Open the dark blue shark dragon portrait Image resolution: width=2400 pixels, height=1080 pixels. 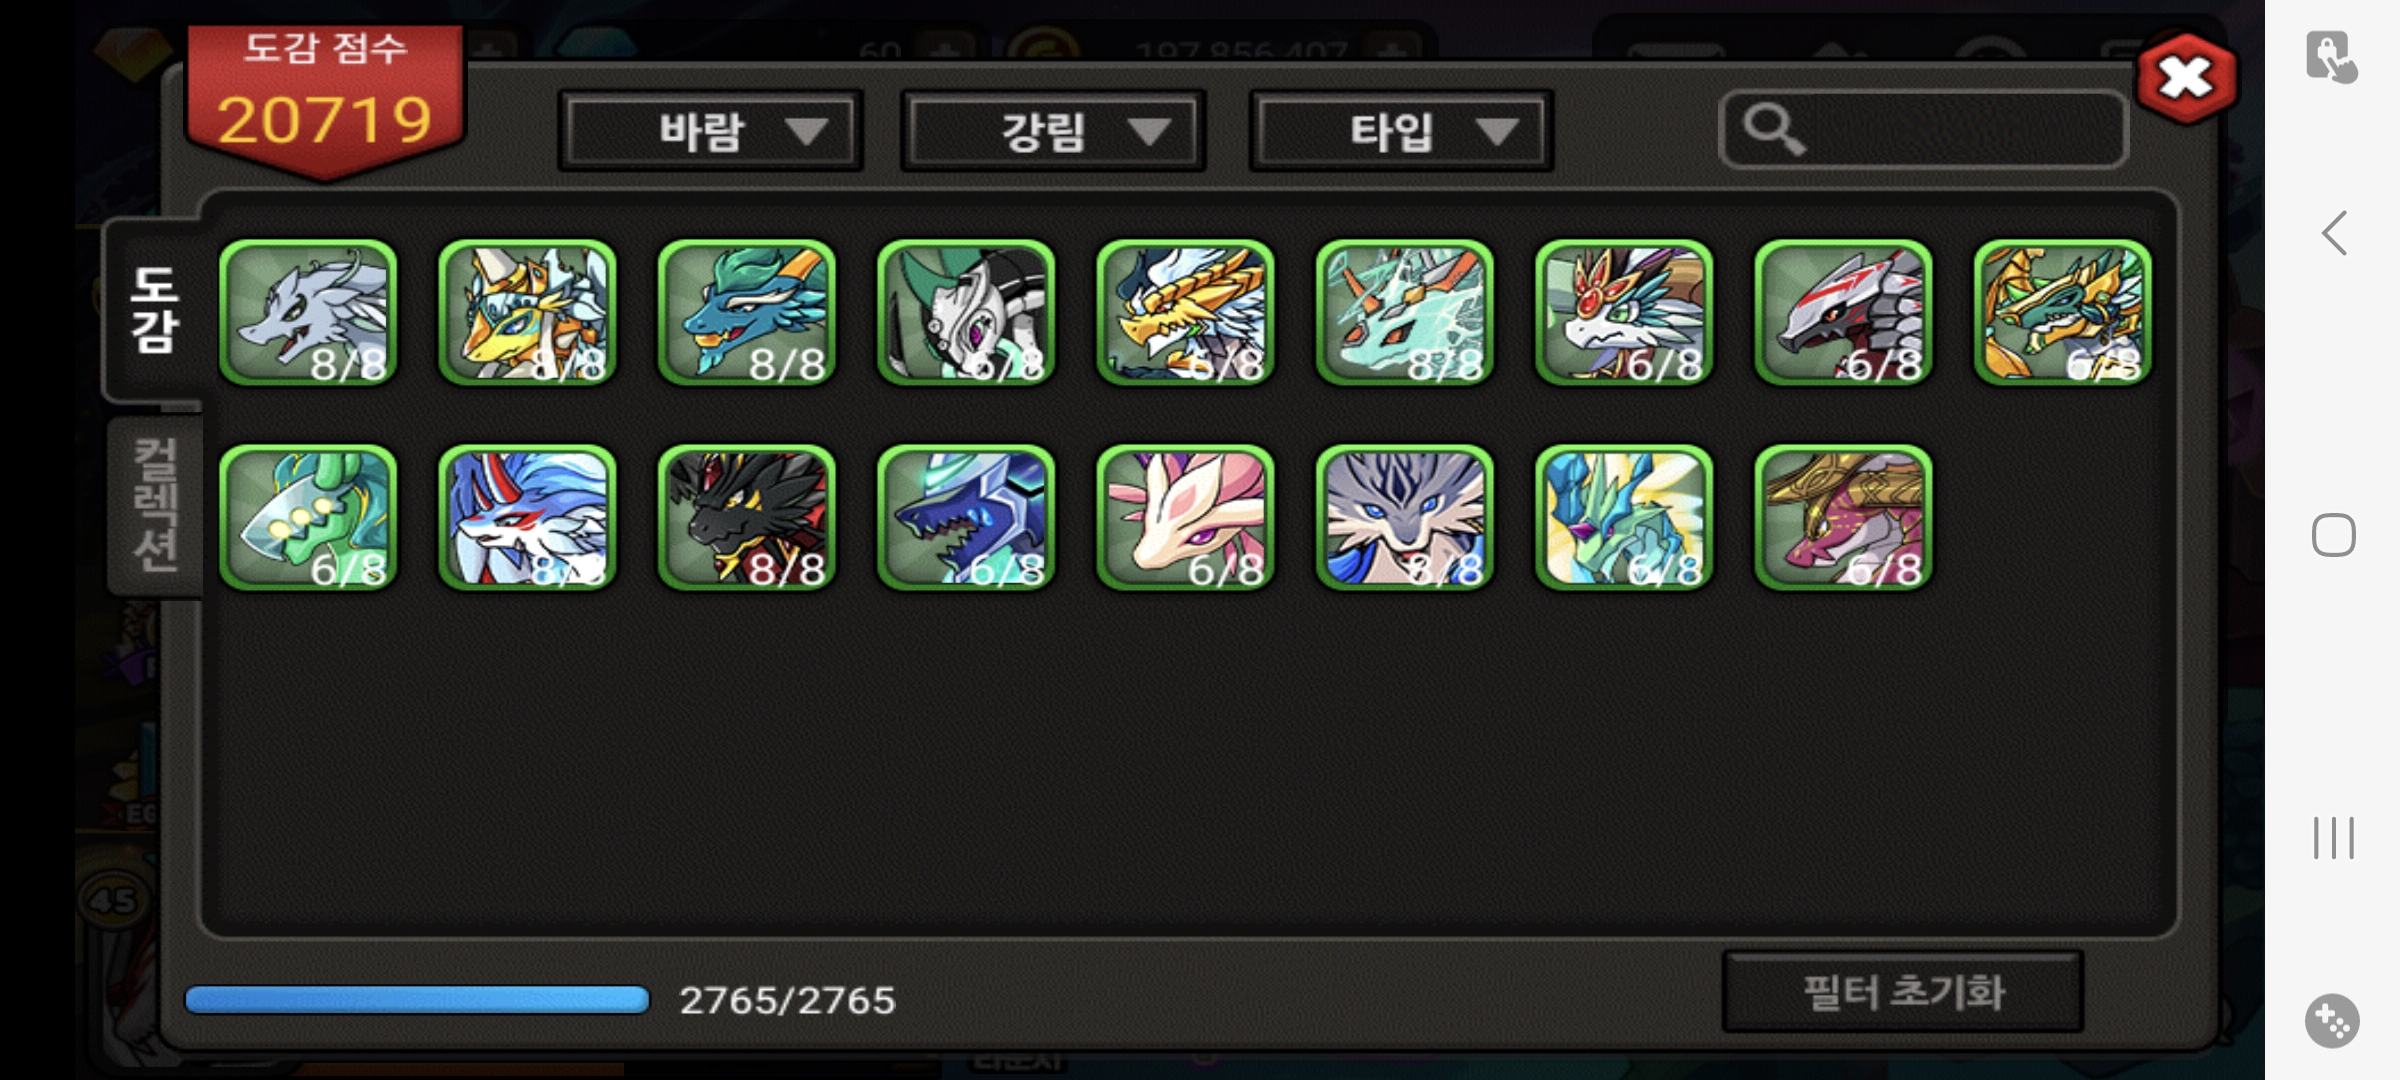(966, 518)
